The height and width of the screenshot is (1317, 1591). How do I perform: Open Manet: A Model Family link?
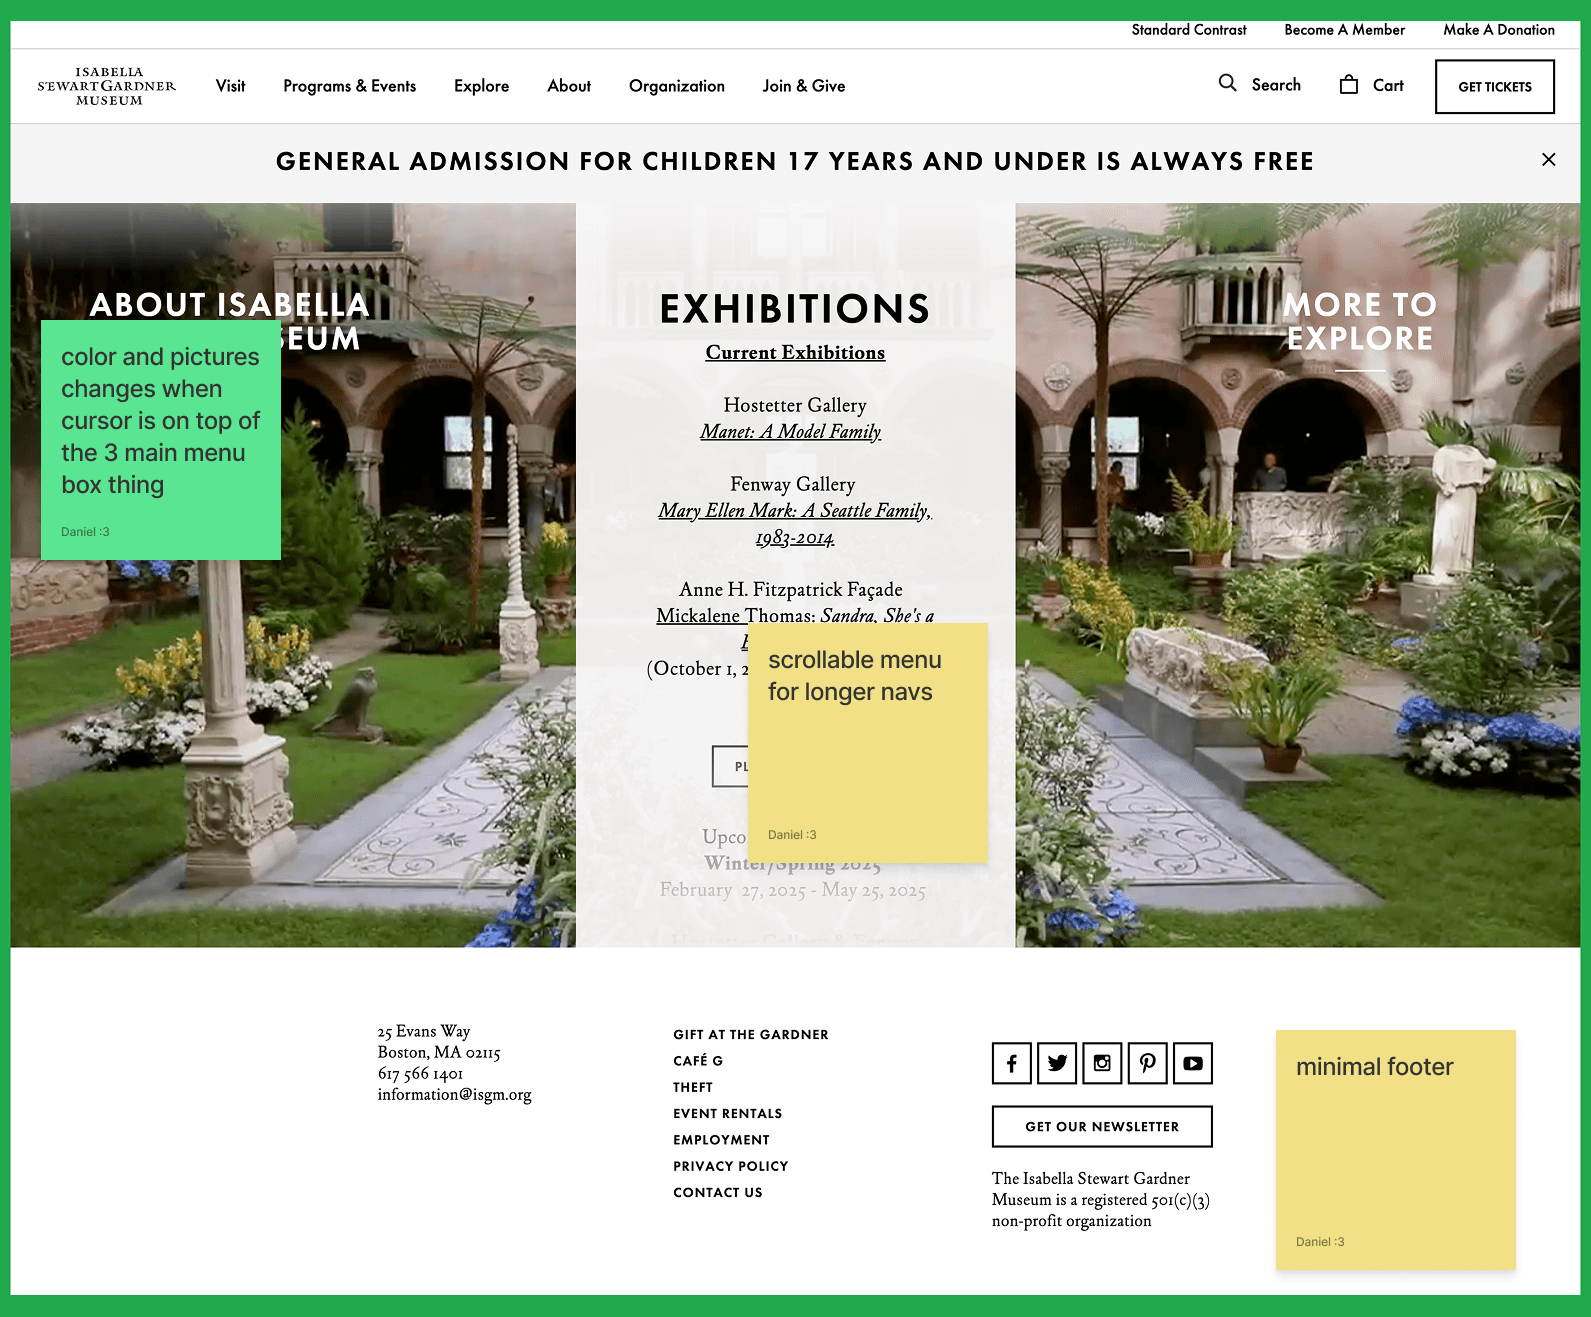pos(790,431)
